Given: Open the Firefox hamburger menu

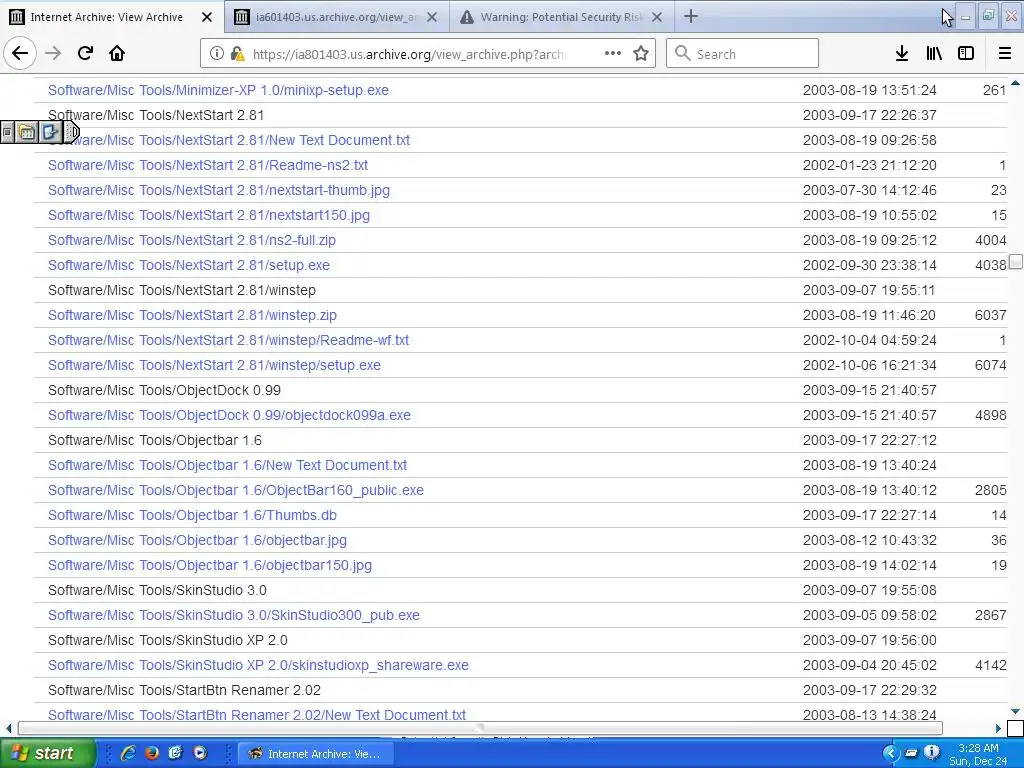Looking at the screenshot, I should 1005,54.
